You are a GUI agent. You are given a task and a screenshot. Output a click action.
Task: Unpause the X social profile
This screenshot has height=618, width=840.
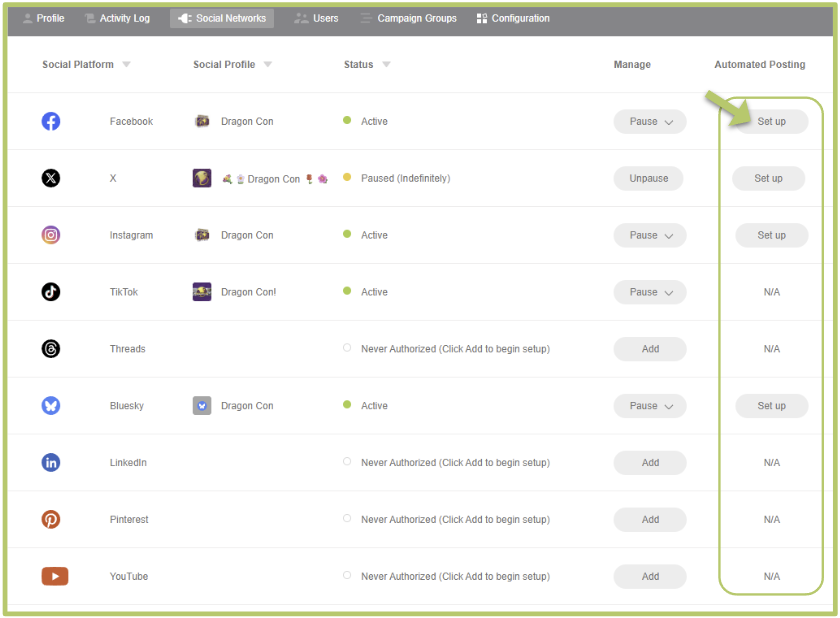coord(648,178)
